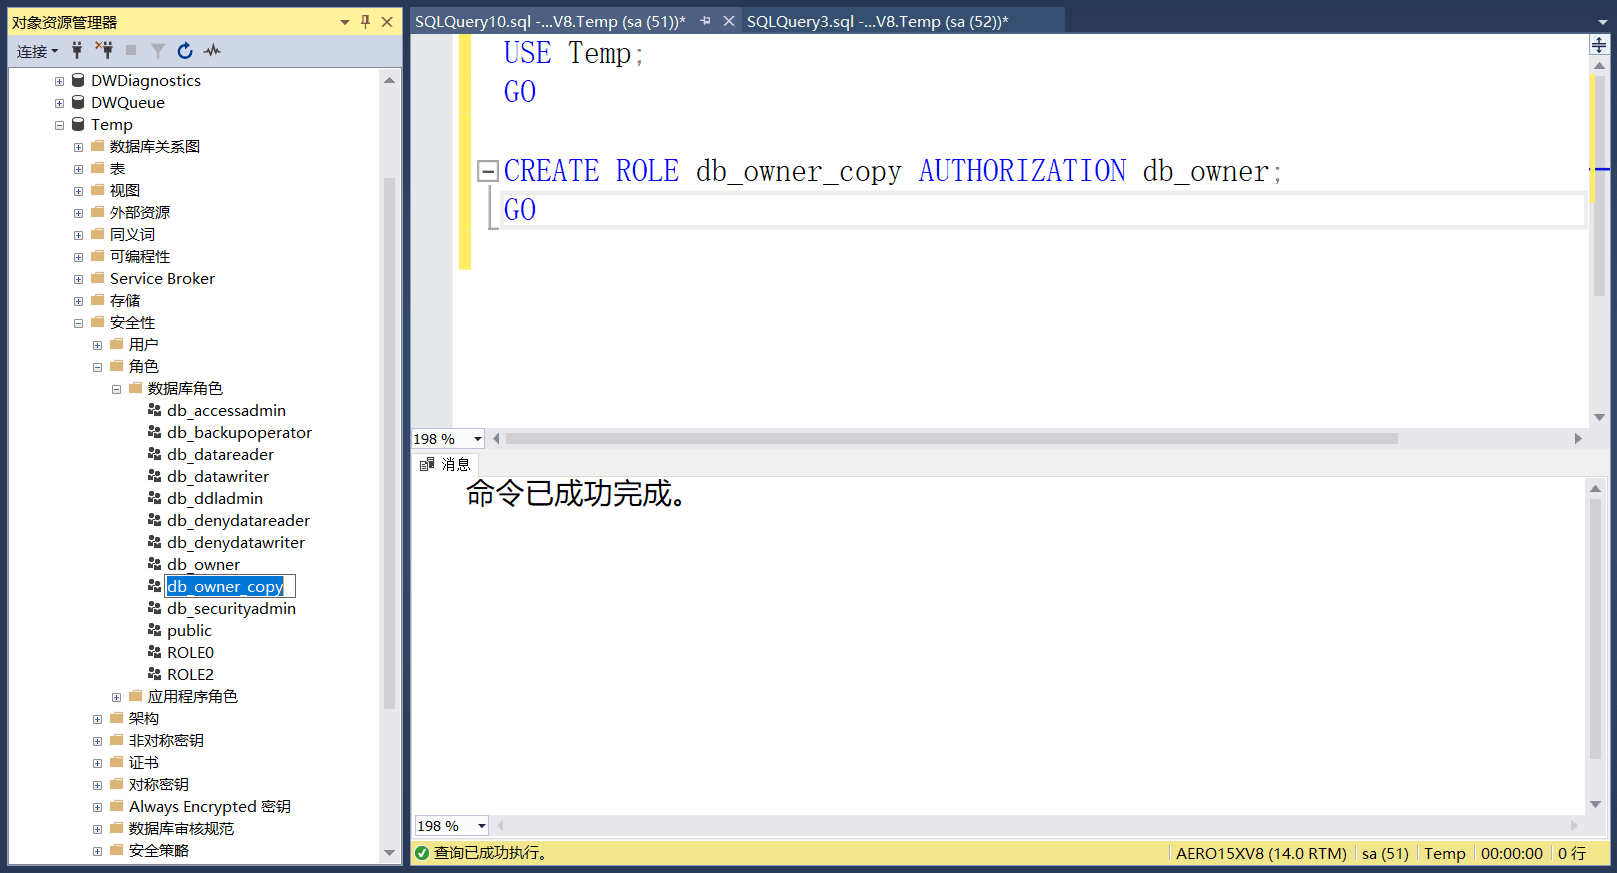Click the 用户 folder icon
This screenshot has width=1617, height=873.
click(x=117, y=344)
